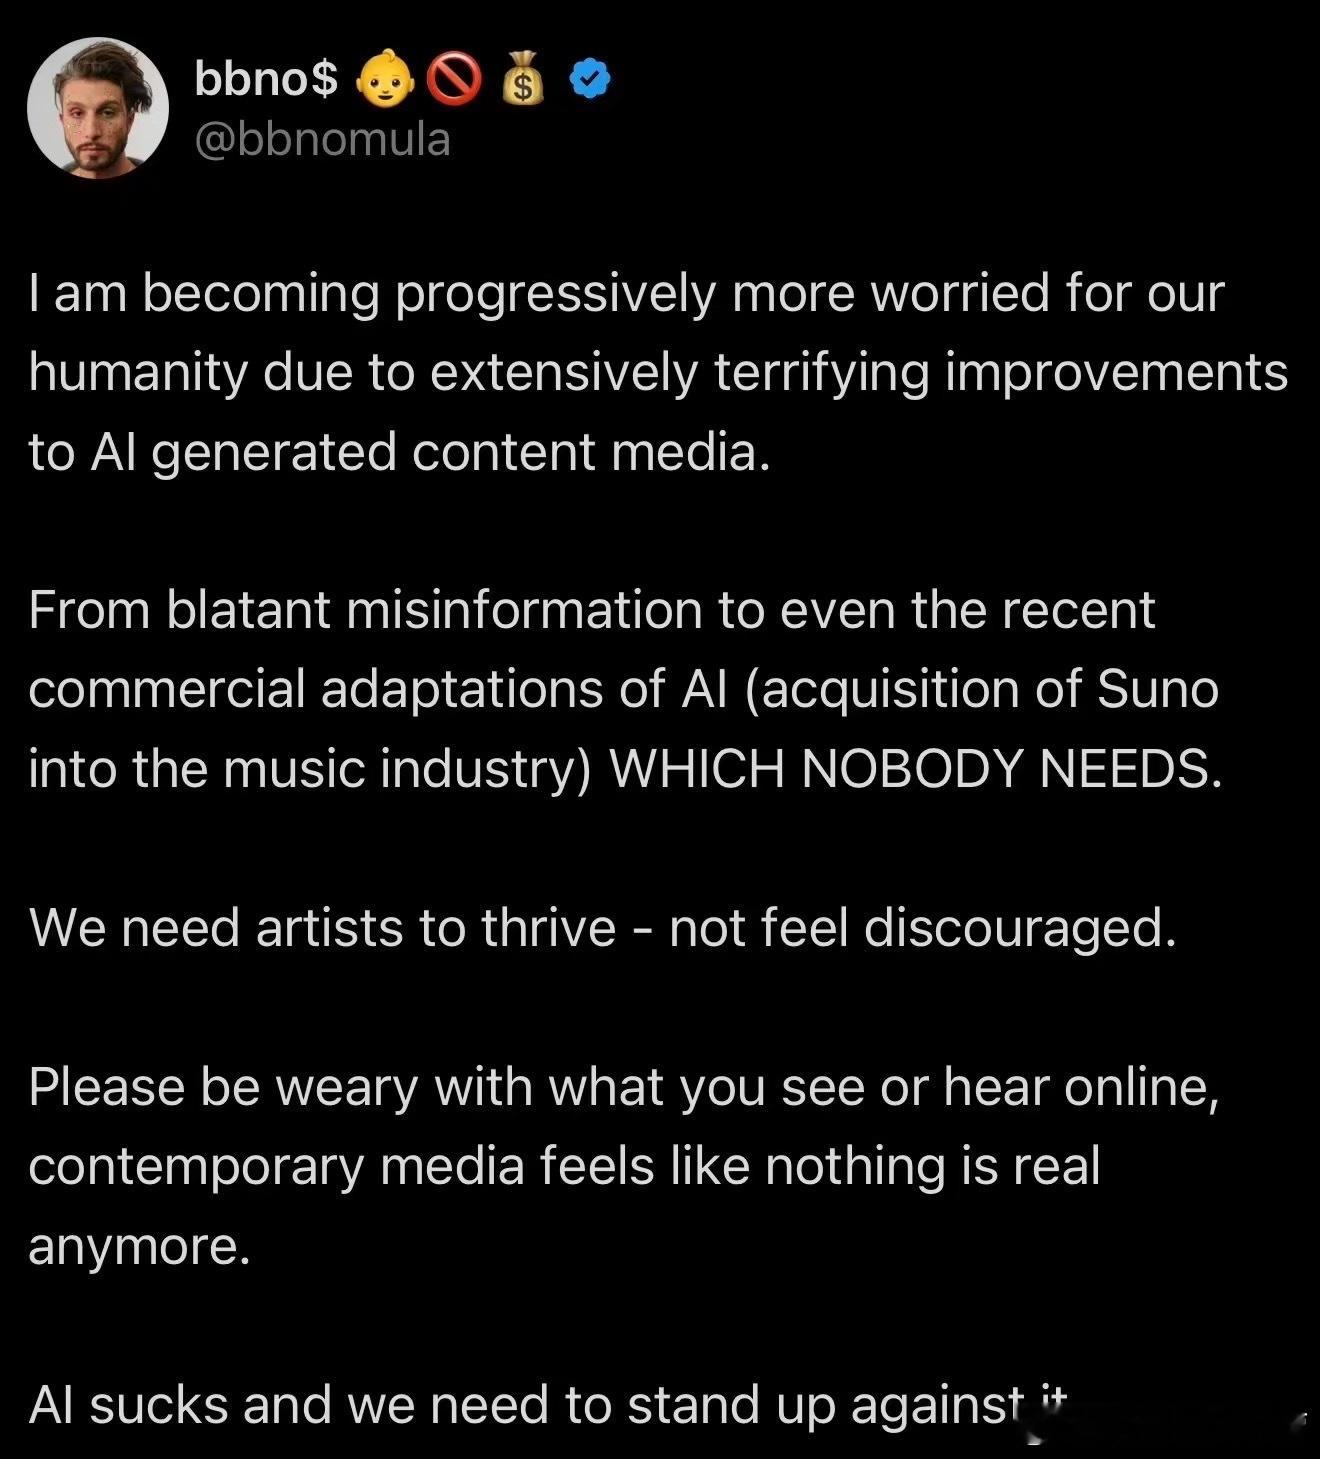
Task: Click the line "We need artists to thrive"
Action: (322, 927)
